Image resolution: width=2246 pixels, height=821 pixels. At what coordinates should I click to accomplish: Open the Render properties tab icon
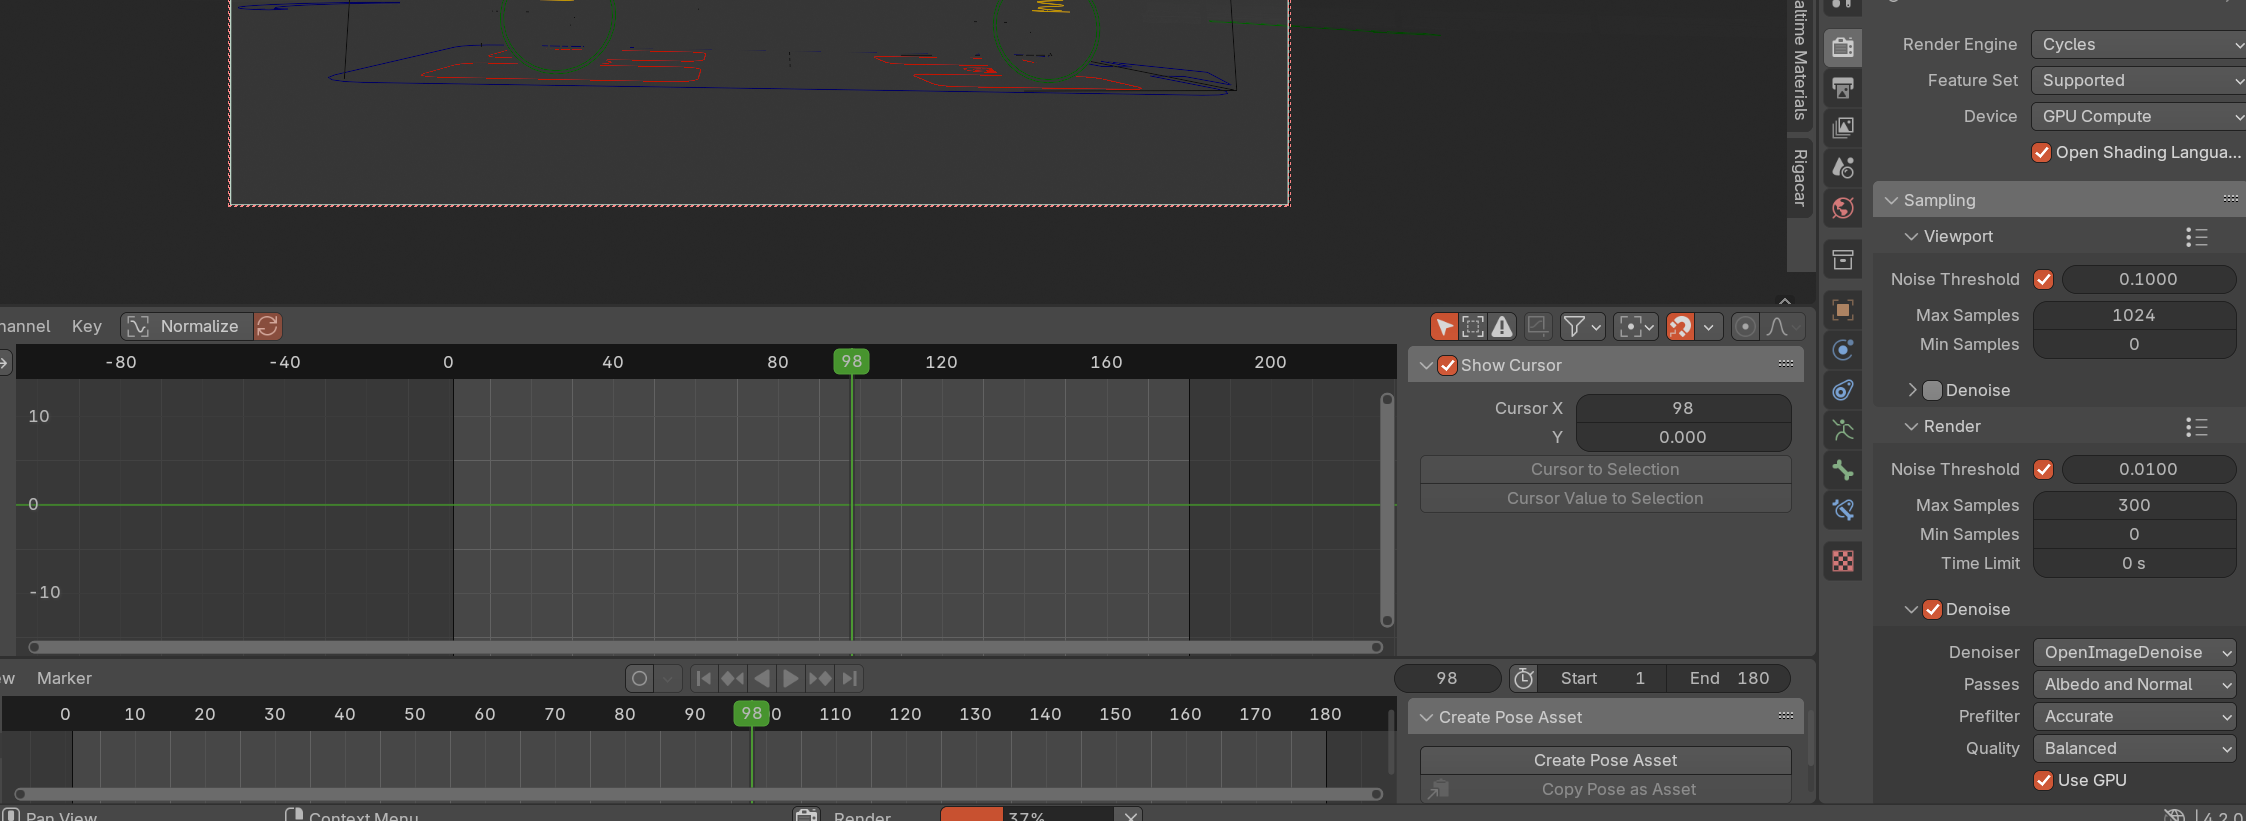[1843, 47]
